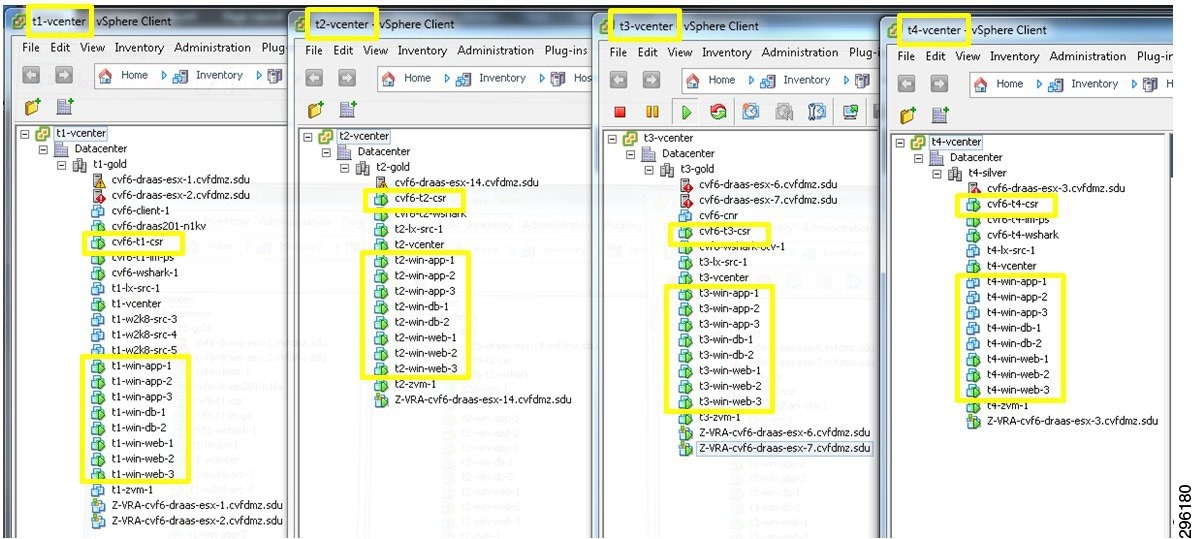This screenshot has width=1195, height=539.
Task: Click the Back arrow in t2-vcenter window
Action: point(315,78)
